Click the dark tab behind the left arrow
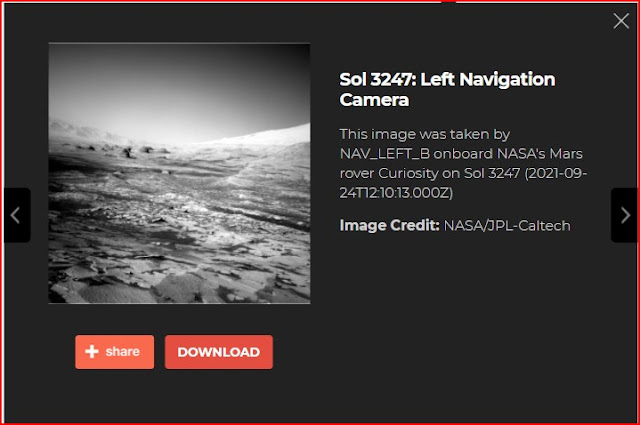 [17, 215]
